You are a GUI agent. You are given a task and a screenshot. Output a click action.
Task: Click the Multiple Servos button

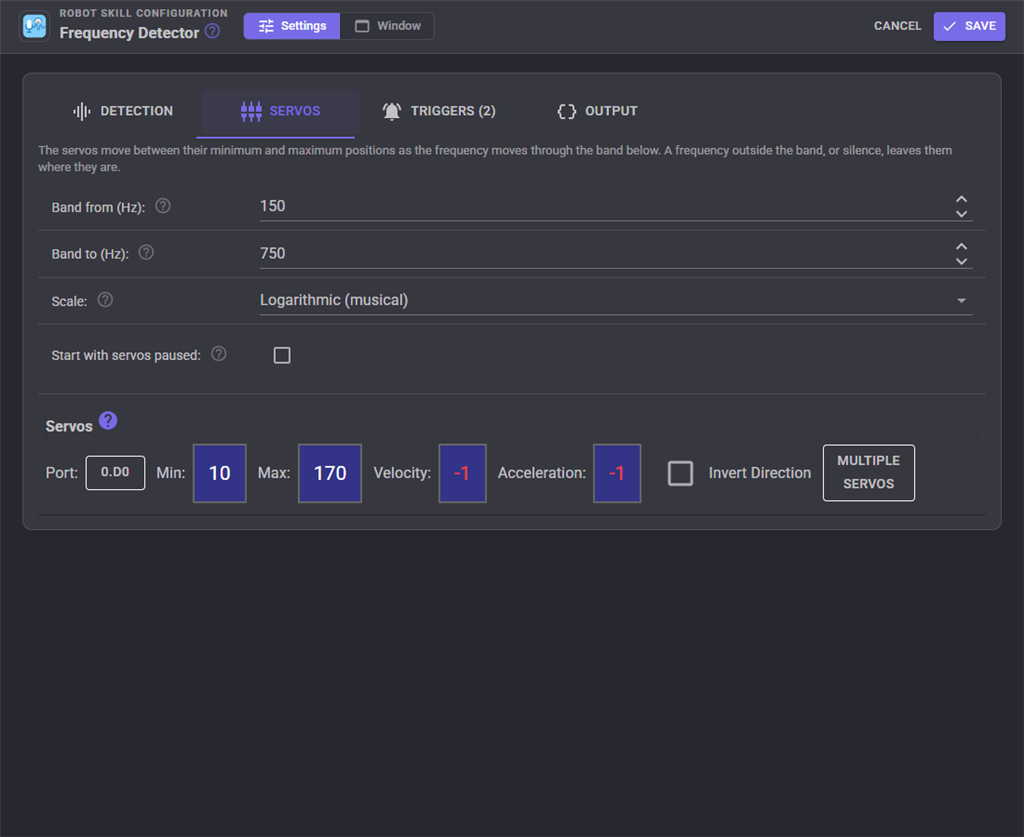tap(869, 473)
